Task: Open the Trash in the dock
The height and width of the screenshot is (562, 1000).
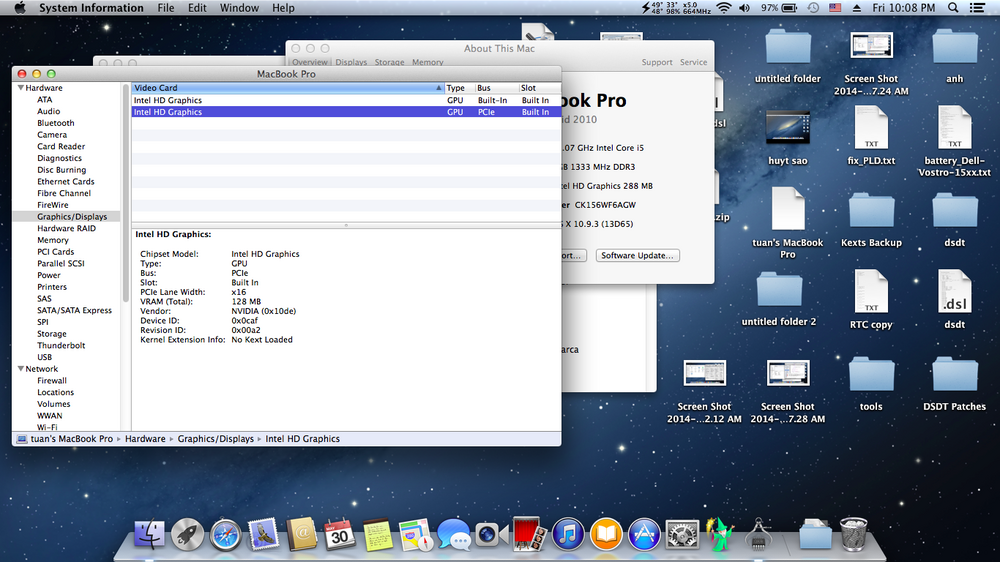Action: [854, 534]
